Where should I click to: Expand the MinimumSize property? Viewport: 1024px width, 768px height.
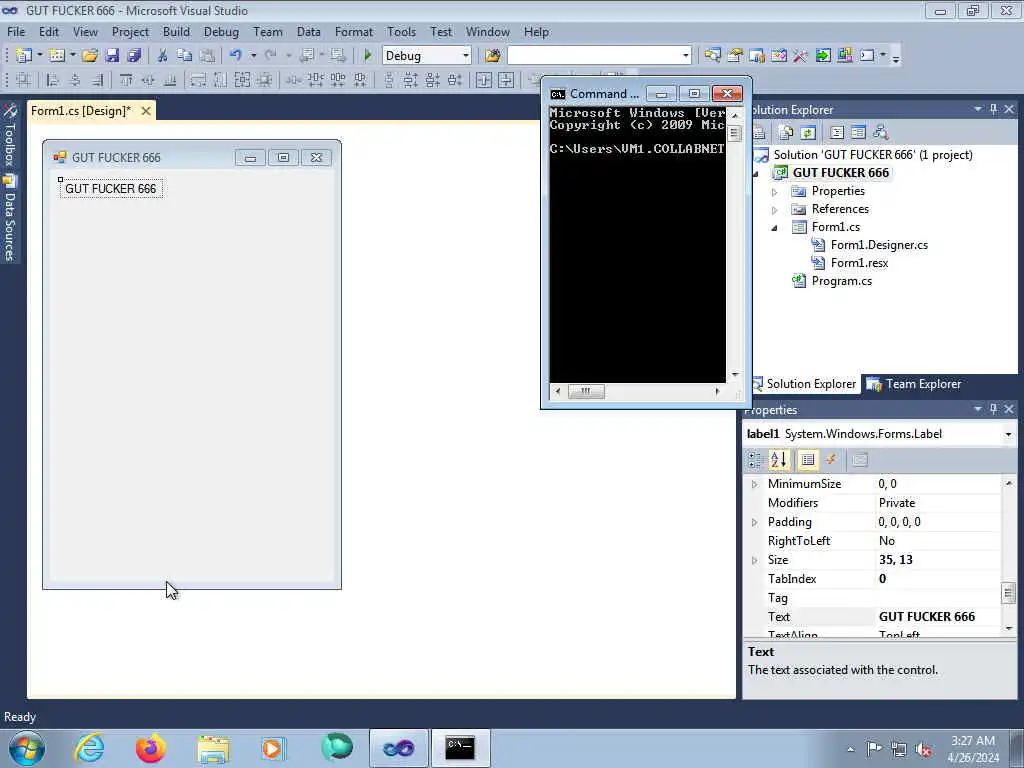[754, 485]
